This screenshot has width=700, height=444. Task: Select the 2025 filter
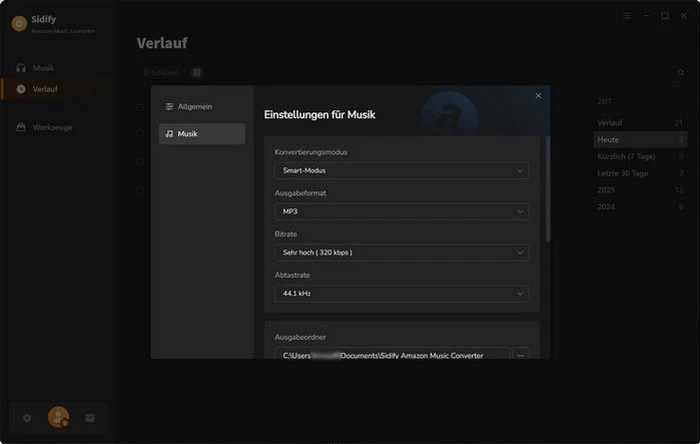point(640,190)
